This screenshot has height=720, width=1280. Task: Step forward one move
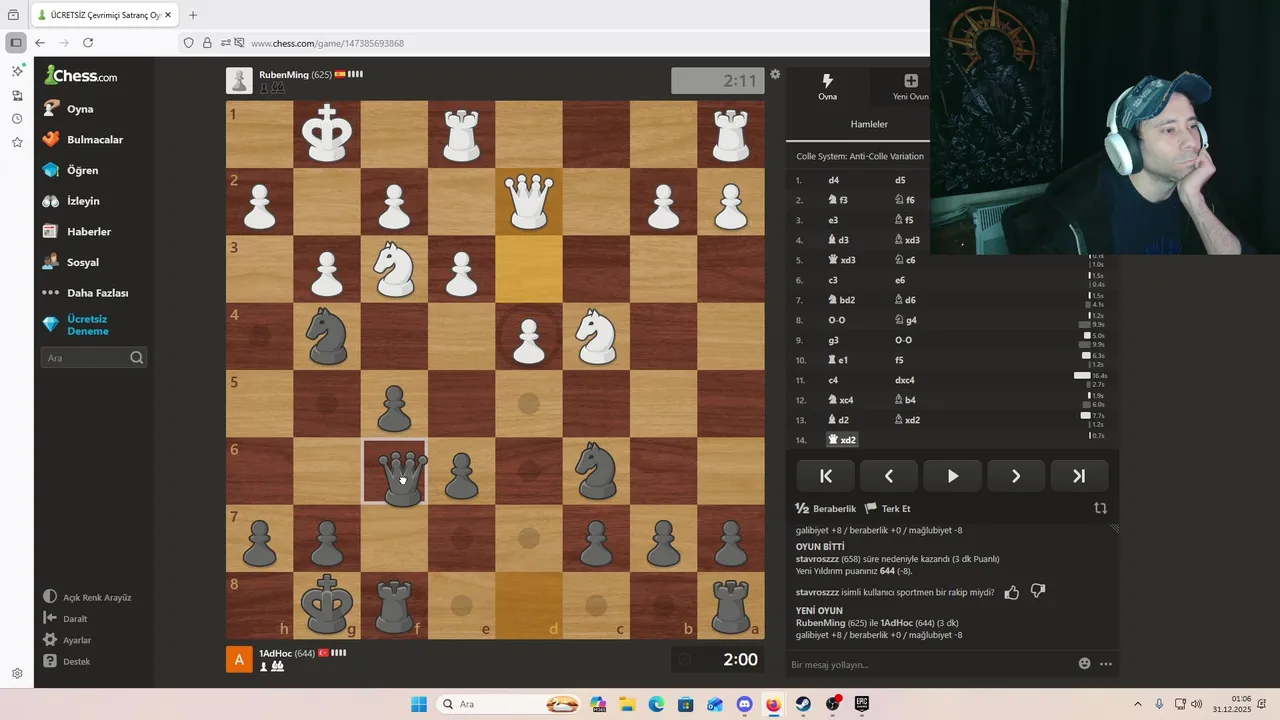pos(1016,476)
